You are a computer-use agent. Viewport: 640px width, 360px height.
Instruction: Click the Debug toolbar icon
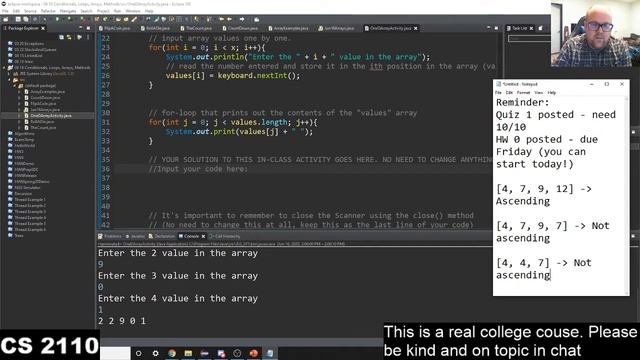pyautogui.click(x=45, y=19)
